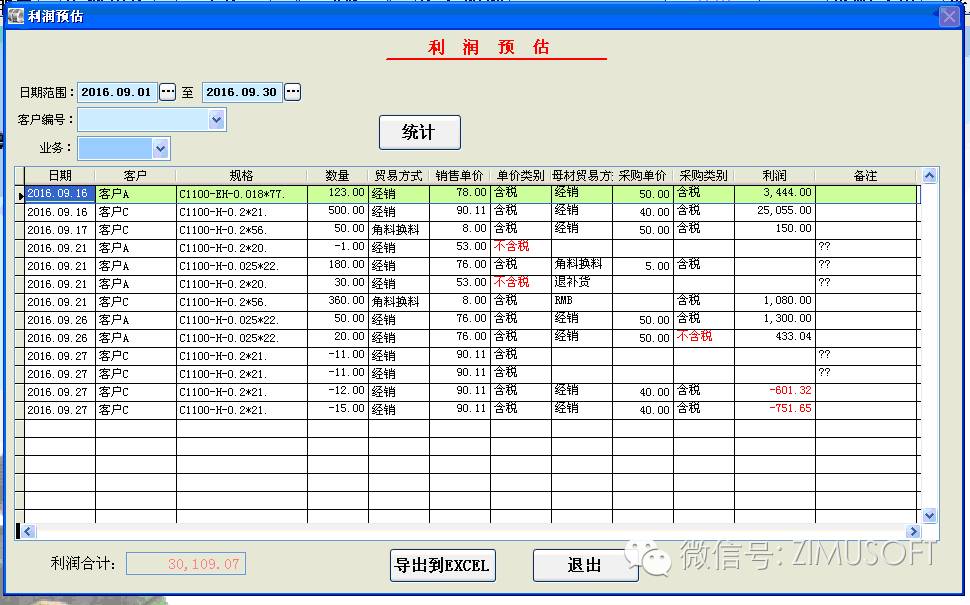Viewport: 970px width, 605px height.
Task: Click the 统计 button
Action: point(419,132)
